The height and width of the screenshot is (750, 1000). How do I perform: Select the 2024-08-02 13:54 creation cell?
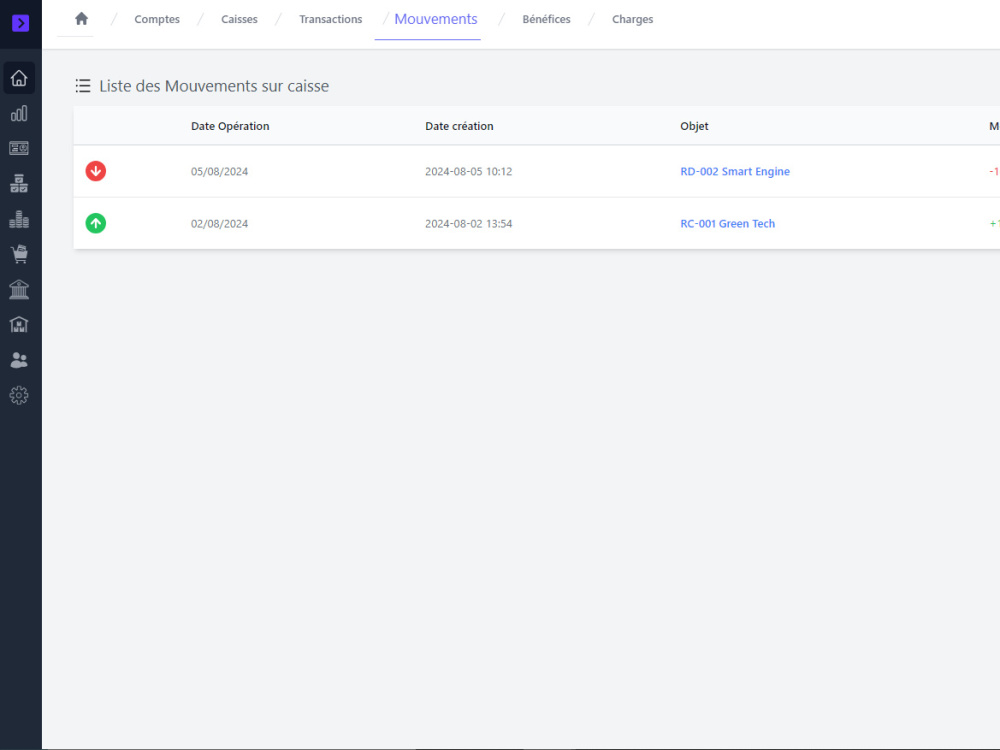click(469, 224)
